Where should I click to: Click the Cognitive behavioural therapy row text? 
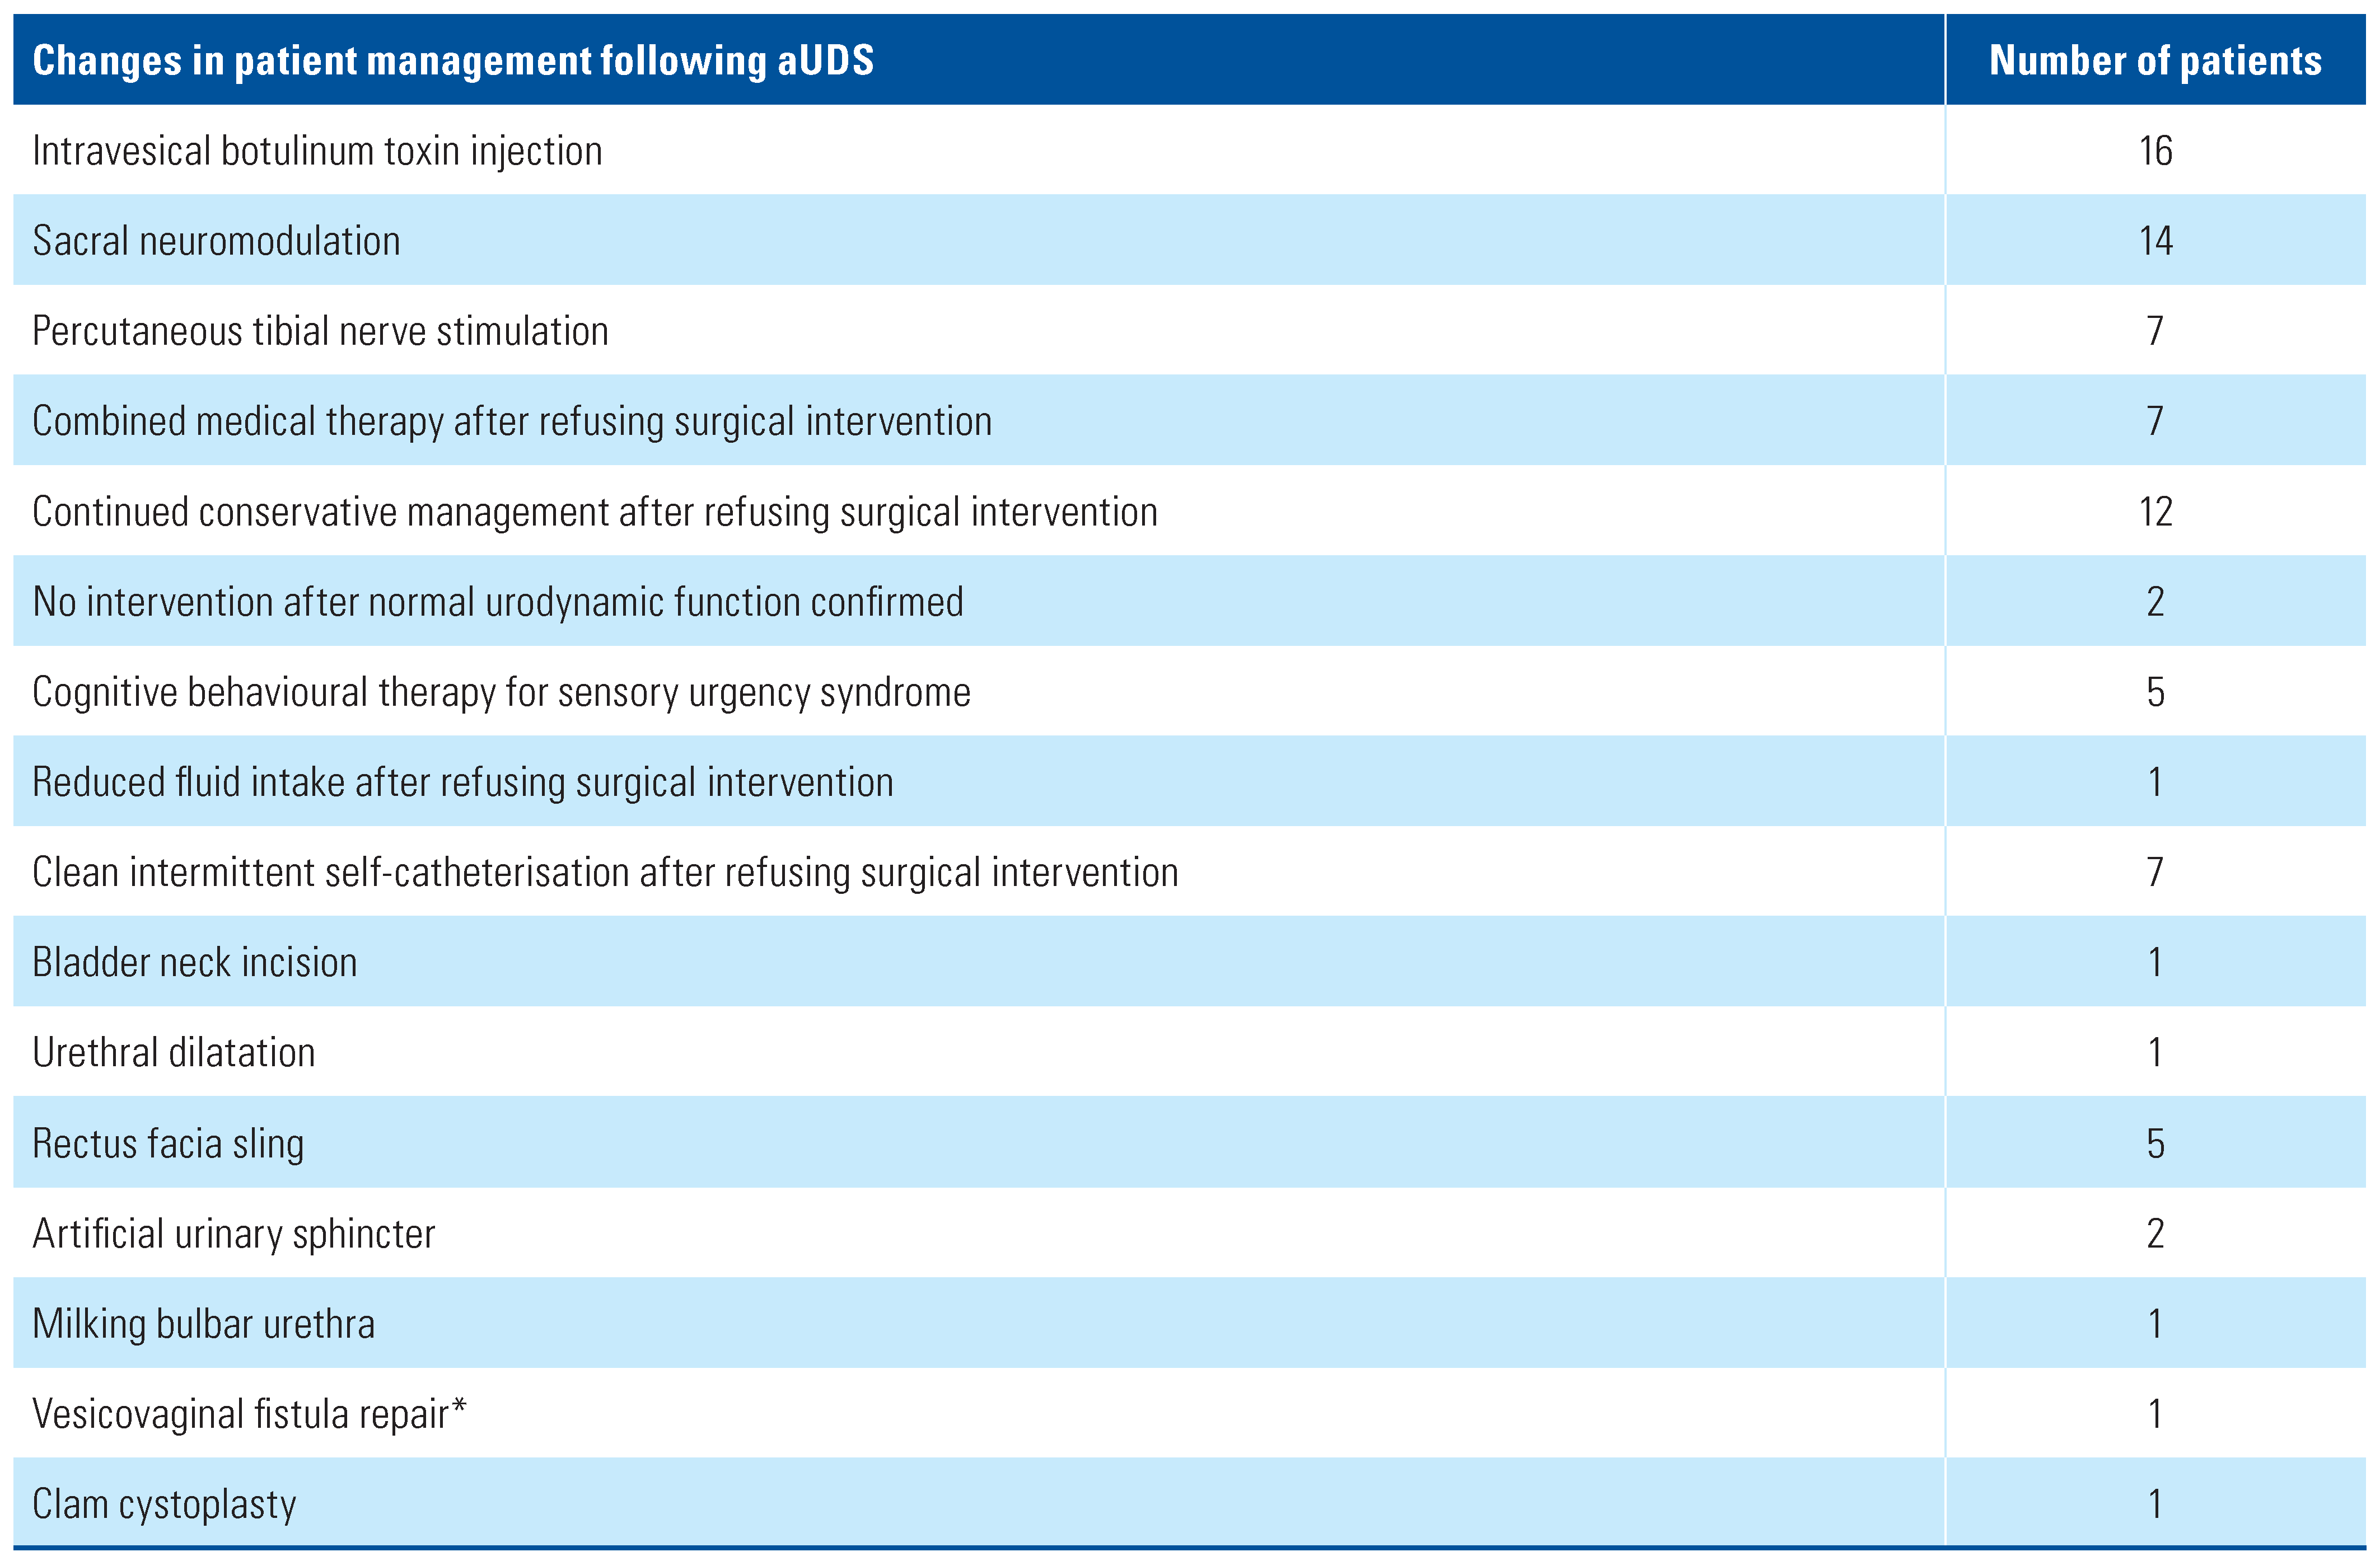pos(501,692)
